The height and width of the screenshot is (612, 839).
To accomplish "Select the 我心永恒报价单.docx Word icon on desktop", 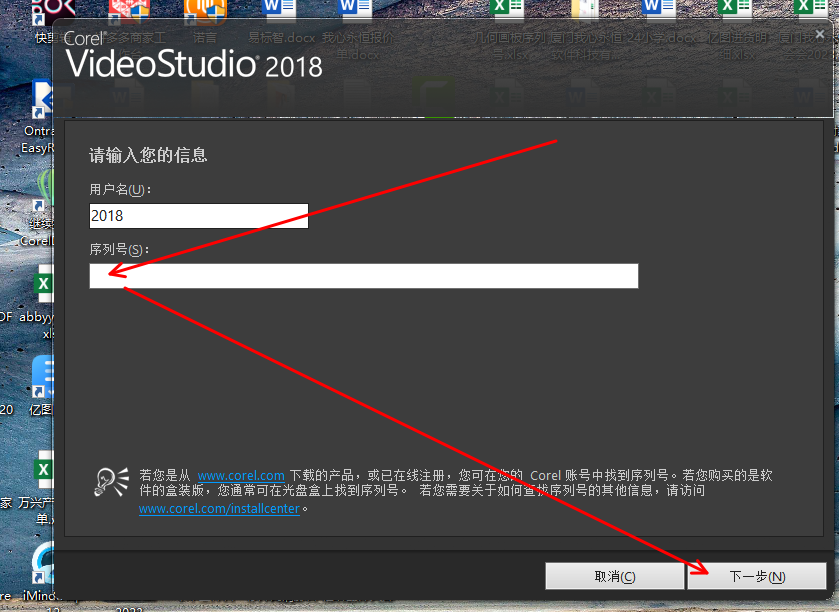I will pyautogui.click(x=355, y=10).
